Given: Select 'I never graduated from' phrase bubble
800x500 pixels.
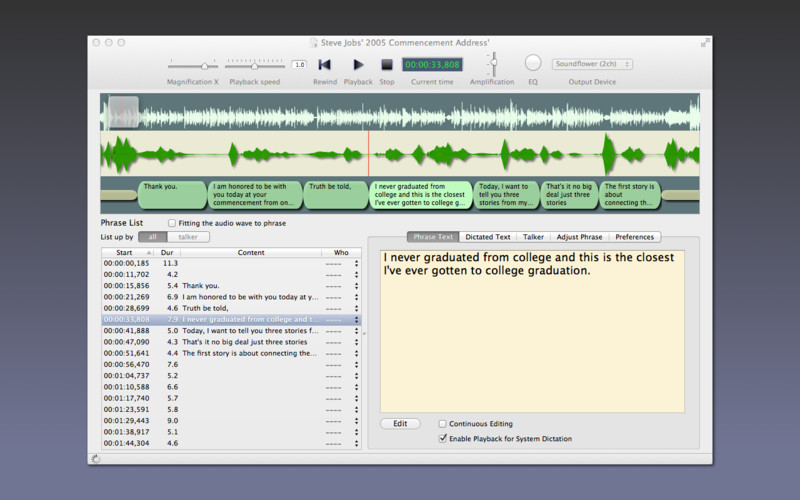Looking at the screenshot, I should click(x=421, y=195).
